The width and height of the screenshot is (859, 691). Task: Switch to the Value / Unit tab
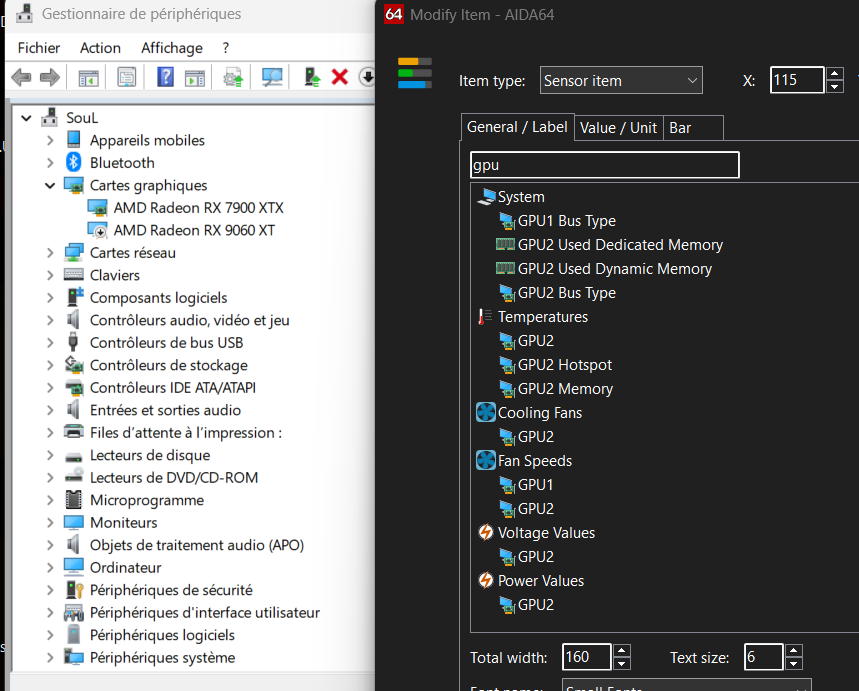619,128
